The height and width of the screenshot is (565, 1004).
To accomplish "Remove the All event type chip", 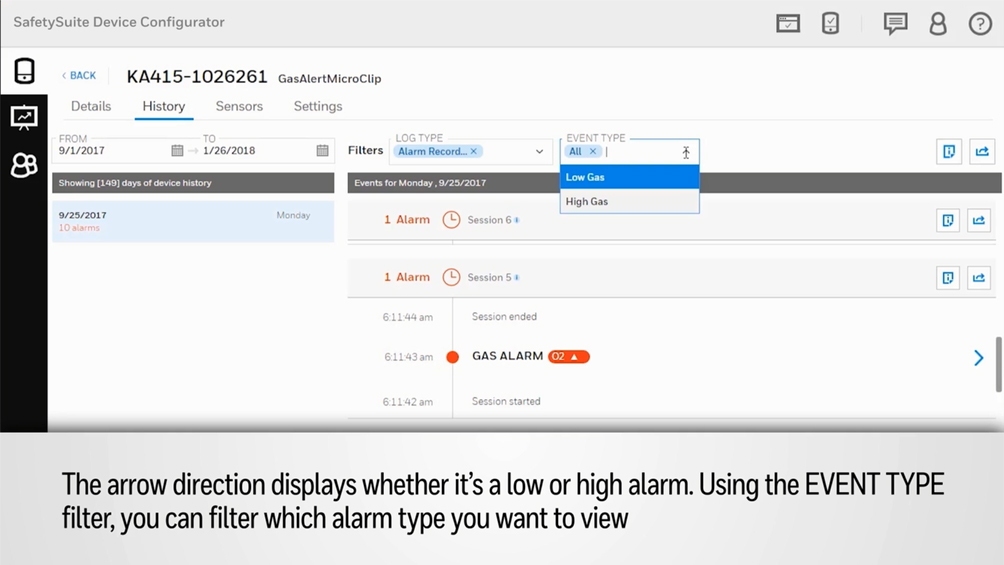I will tap(592, 152).
